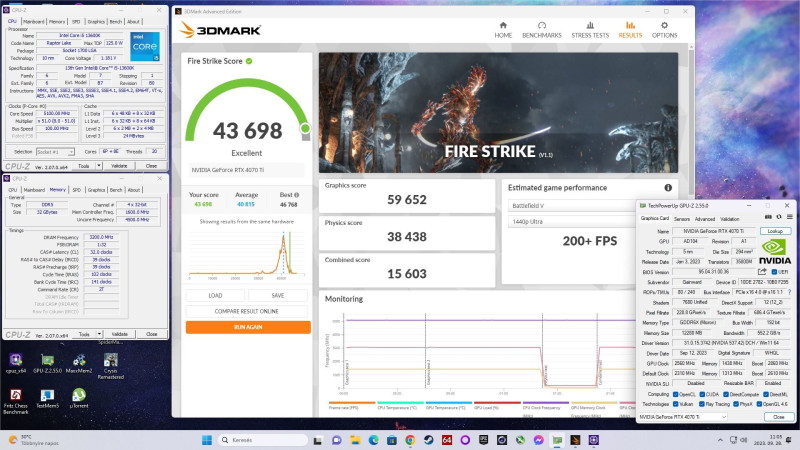Toggle the Vulkan checkbox in GPU-Z
800x450 pixels.
tap(676, 404)
